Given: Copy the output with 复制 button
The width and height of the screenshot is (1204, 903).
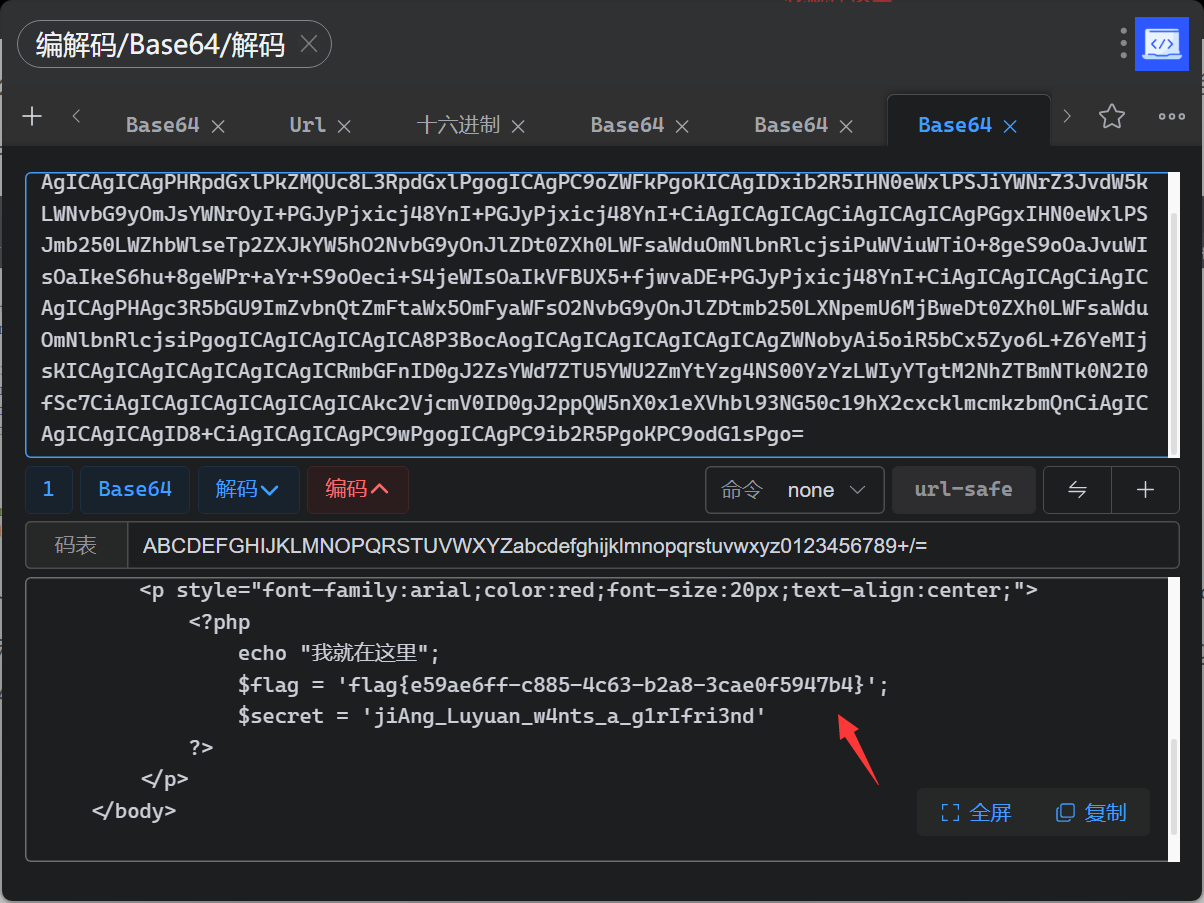Looking at the screenshot, I should click(1091, 812).
